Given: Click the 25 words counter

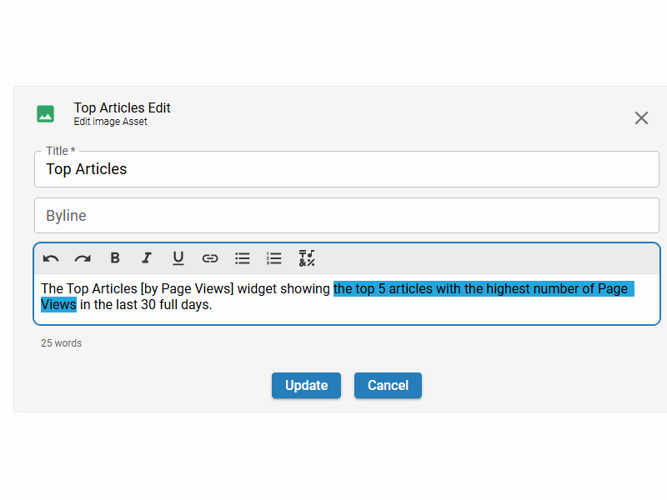Looking at the screenshot, I should [x=61, y=343].
